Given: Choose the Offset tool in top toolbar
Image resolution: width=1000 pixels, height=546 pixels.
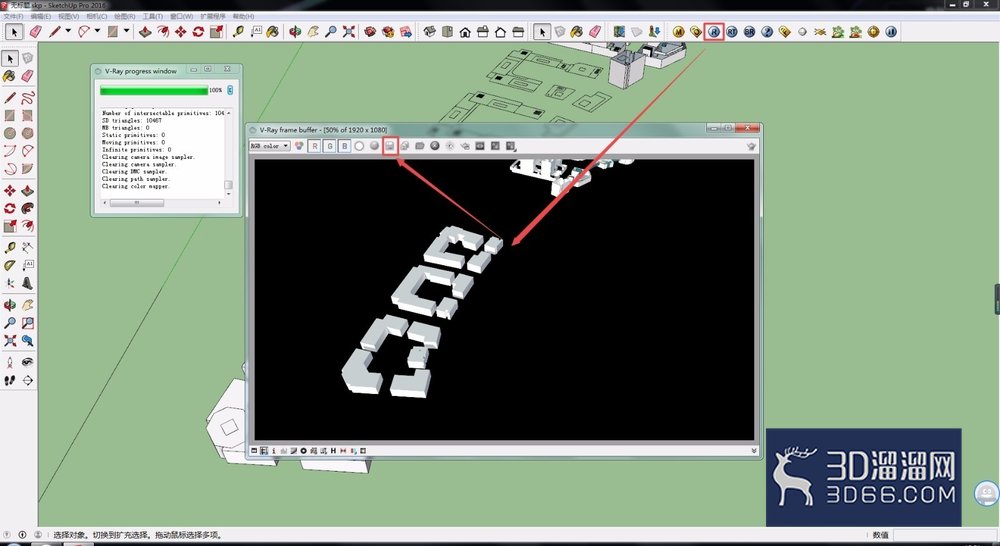Looking at the screenshot, I should point(163,31).
